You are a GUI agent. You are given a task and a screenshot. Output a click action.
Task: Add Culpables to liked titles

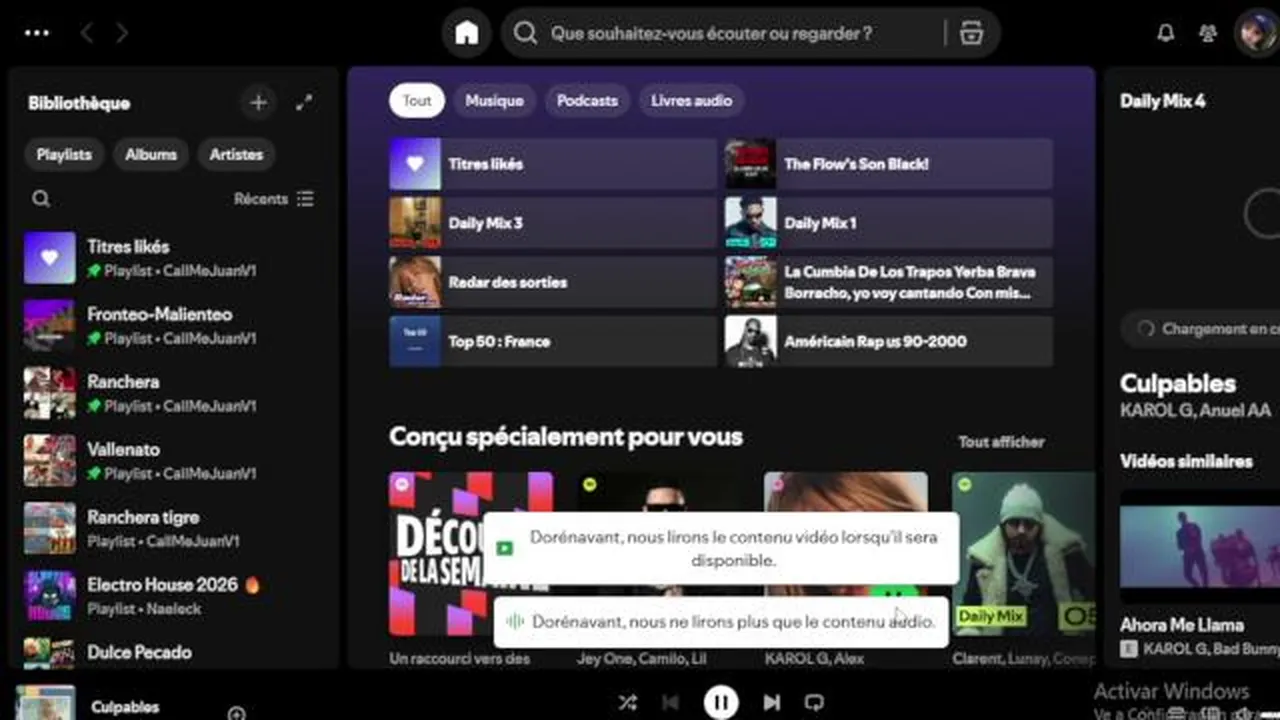[x=236, y=713]
